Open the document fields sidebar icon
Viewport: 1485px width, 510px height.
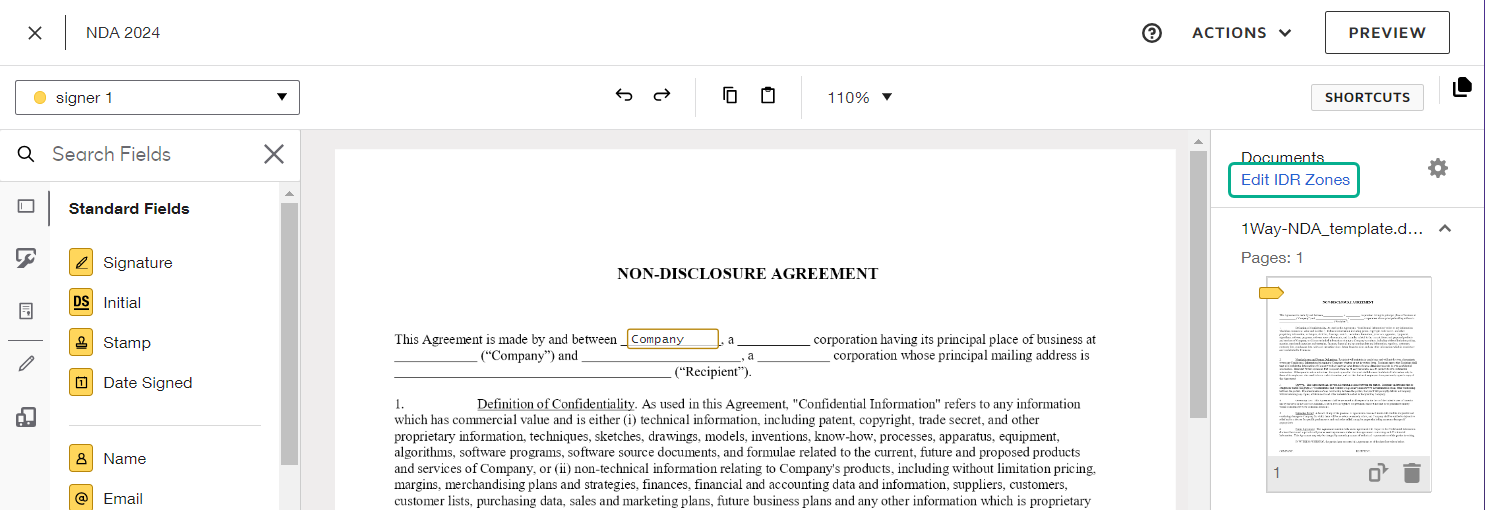tap(26, 311)
